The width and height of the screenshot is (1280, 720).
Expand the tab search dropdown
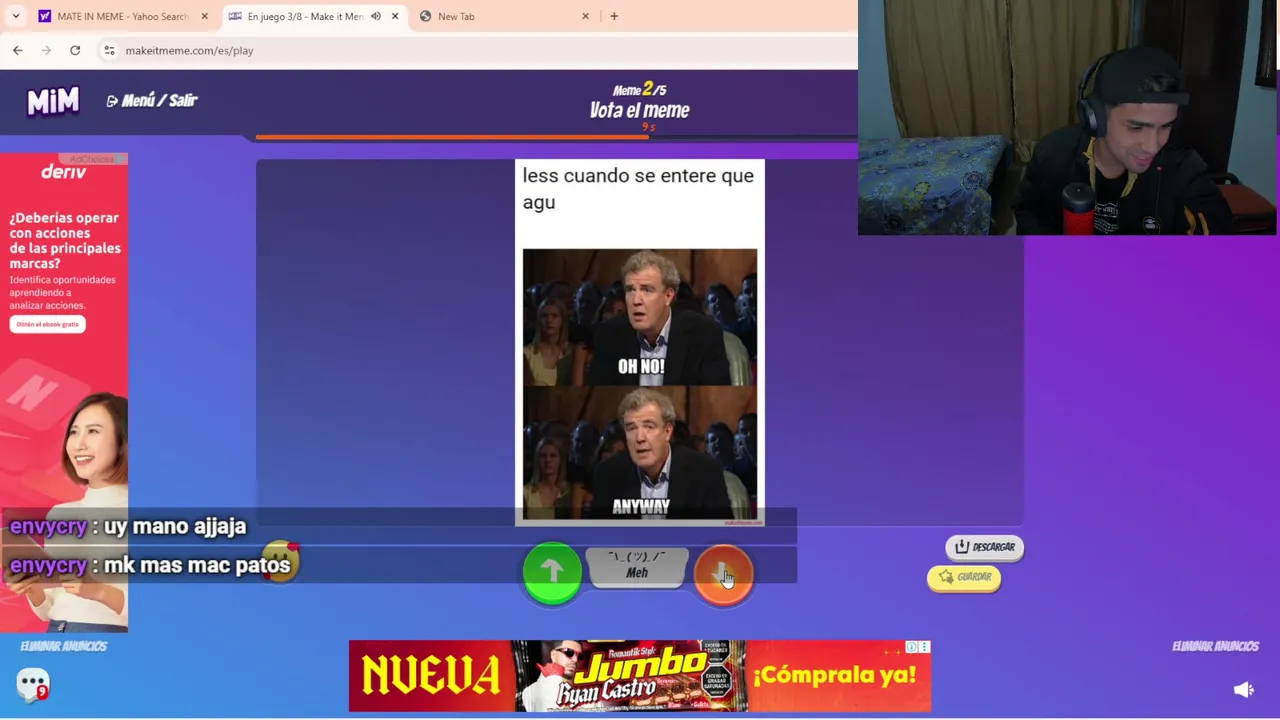click(15, 16)
